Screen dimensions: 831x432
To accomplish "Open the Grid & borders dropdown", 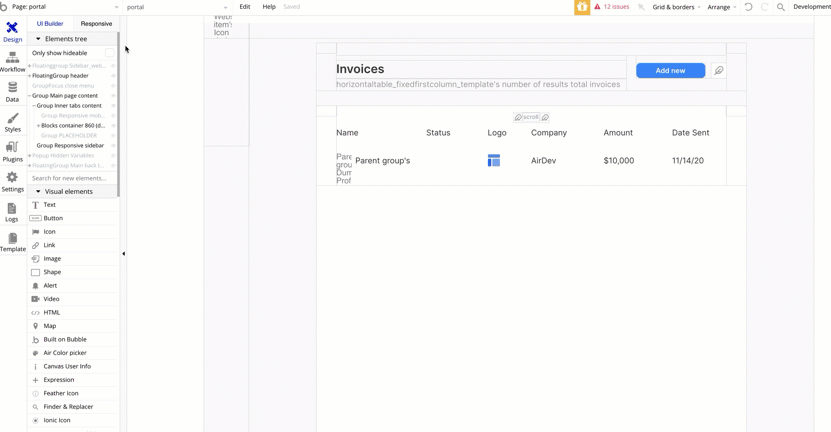I will point(676,7).
